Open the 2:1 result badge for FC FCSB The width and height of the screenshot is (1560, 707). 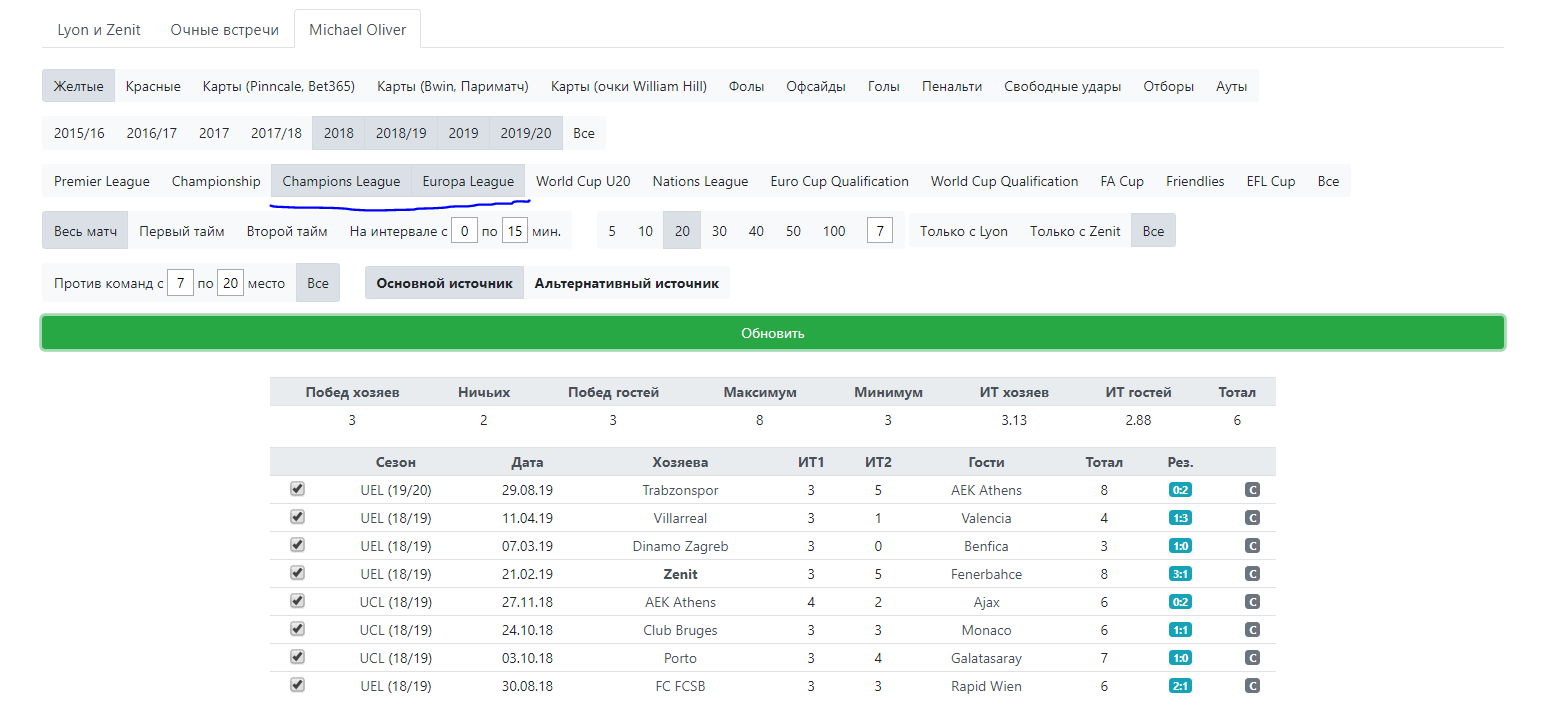click(1180, 686)
